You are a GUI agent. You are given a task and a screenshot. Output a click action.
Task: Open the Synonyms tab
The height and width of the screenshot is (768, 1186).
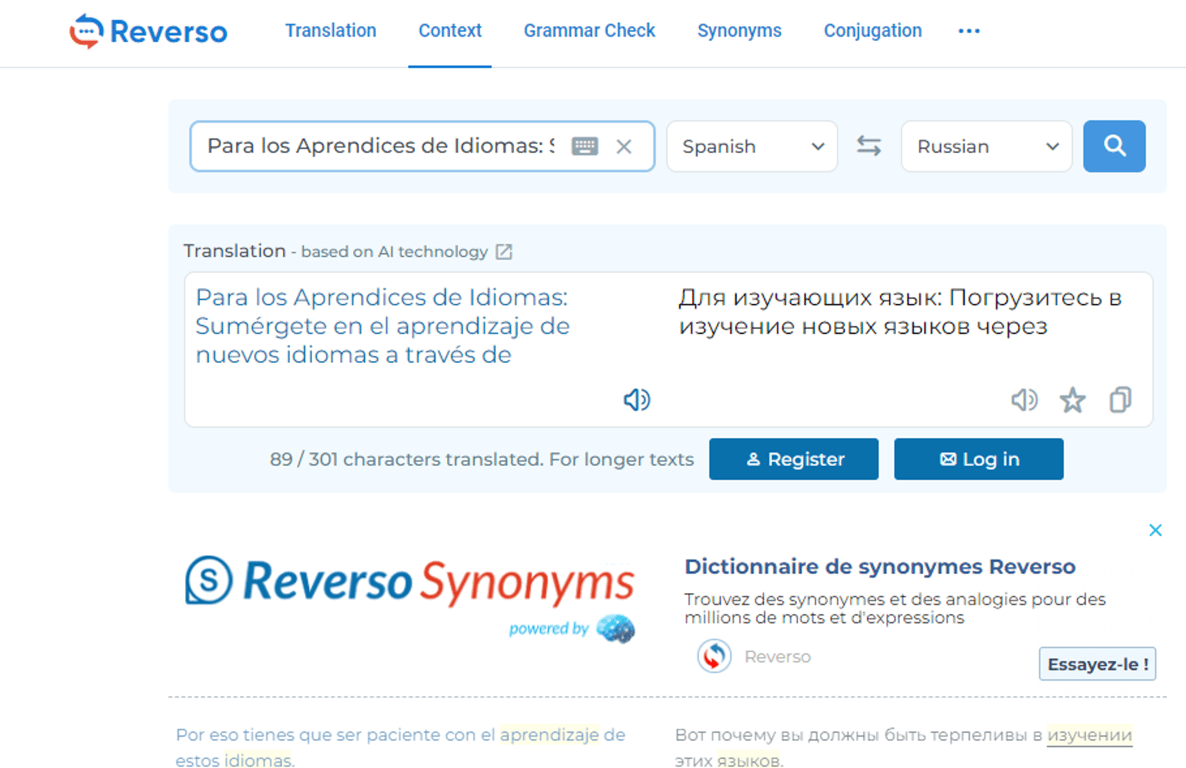pyautogui.click(x=739, y=31)
